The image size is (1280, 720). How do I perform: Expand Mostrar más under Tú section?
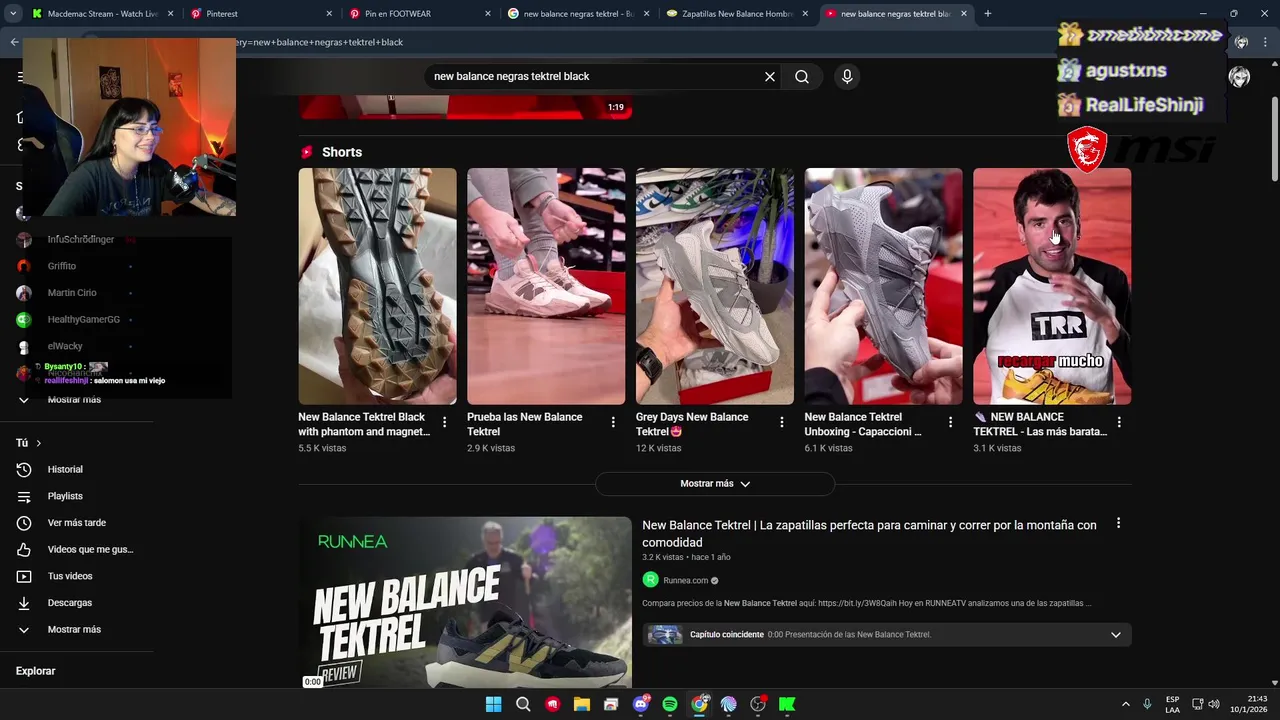tap(76, 630)
